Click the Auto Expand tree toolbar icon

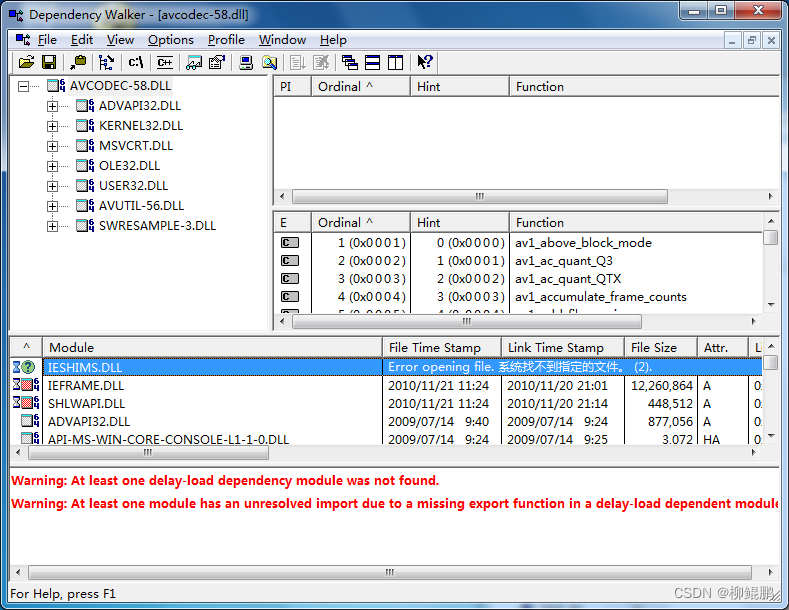point(106,62)
